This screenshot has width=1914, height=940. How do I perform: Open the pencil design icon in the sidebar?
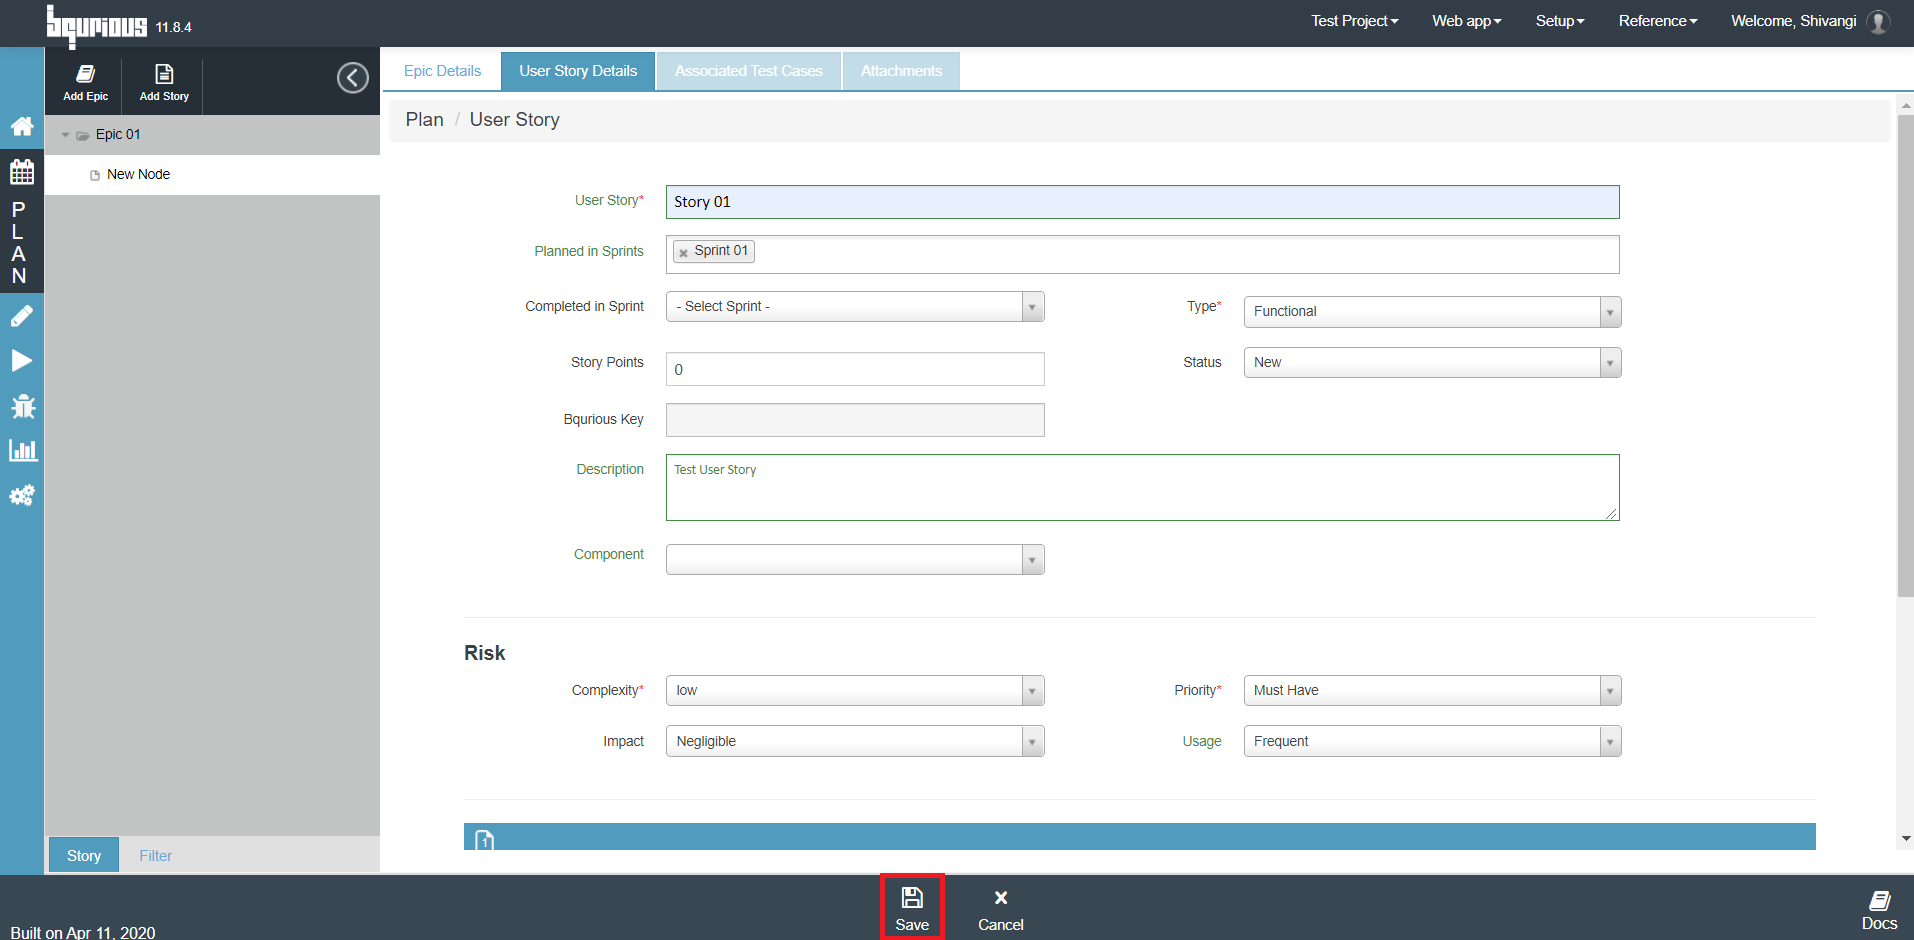[x=22, y=316]
